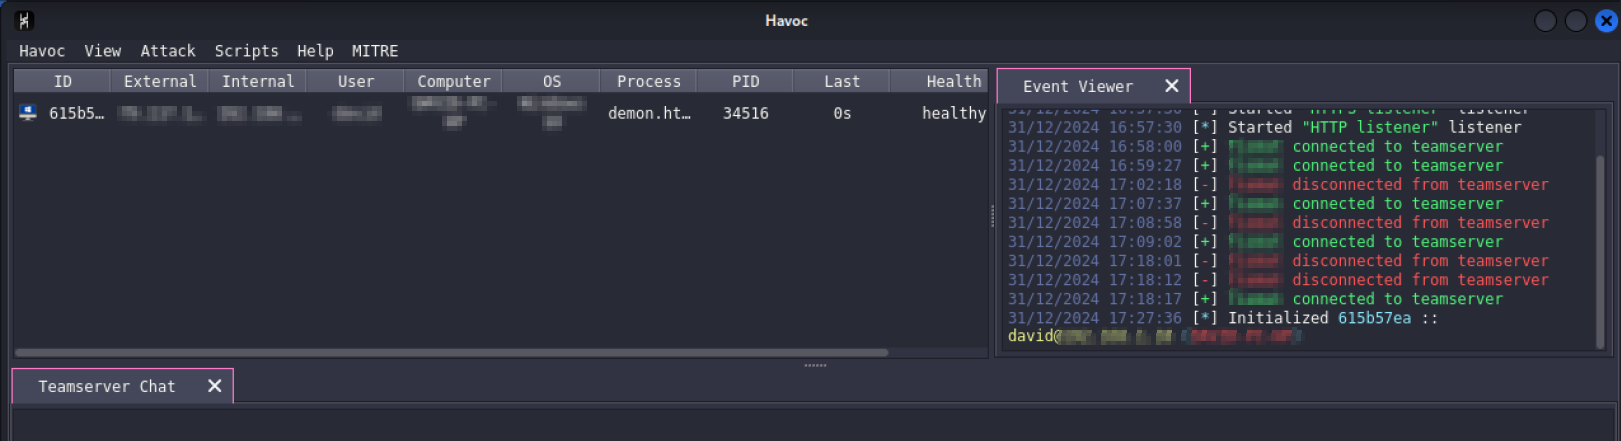This screenshot has height=441, width=1621.
Task: Open the Attack menu
Action: point(168,51)
